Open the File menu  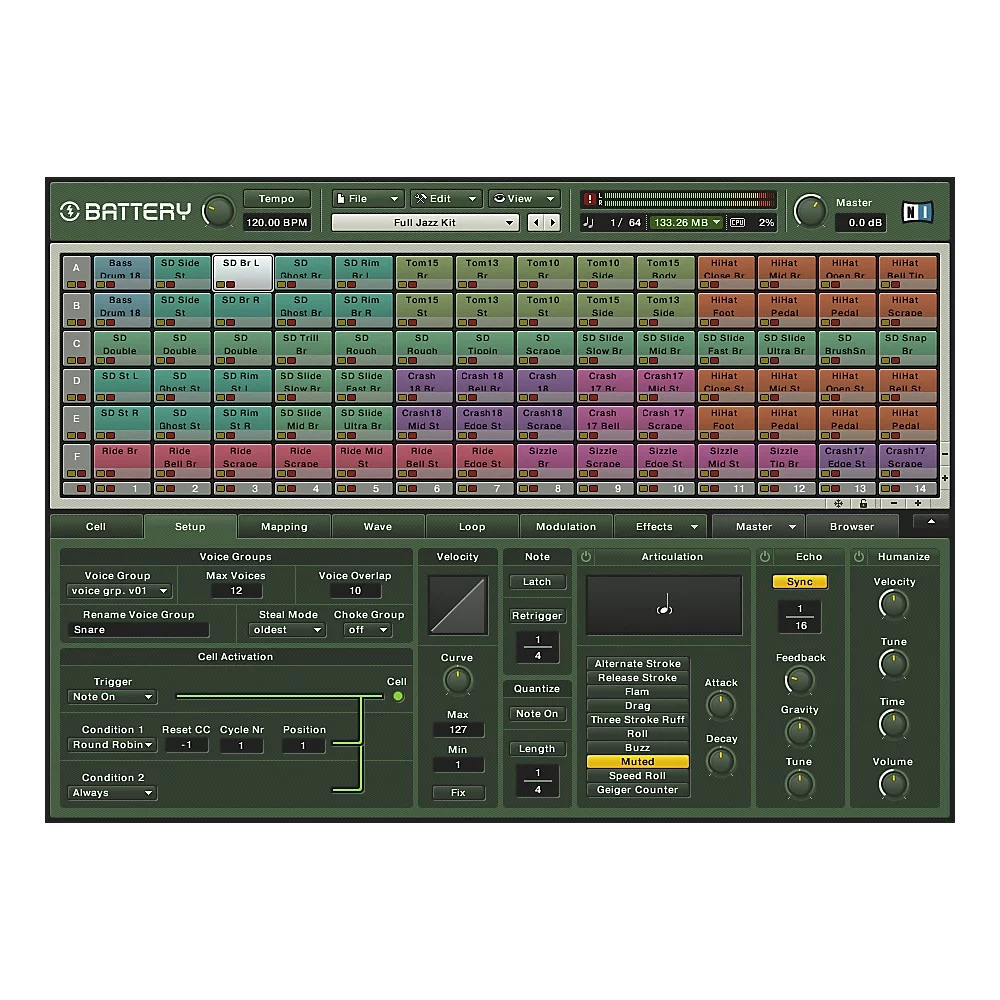[x=367, y=199]
